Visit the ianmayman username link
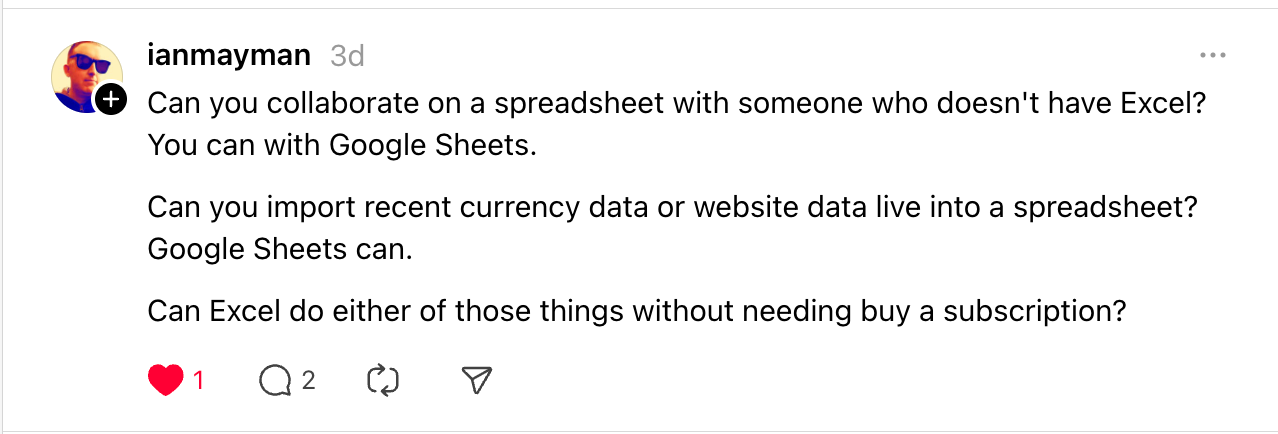 [229, 55]
